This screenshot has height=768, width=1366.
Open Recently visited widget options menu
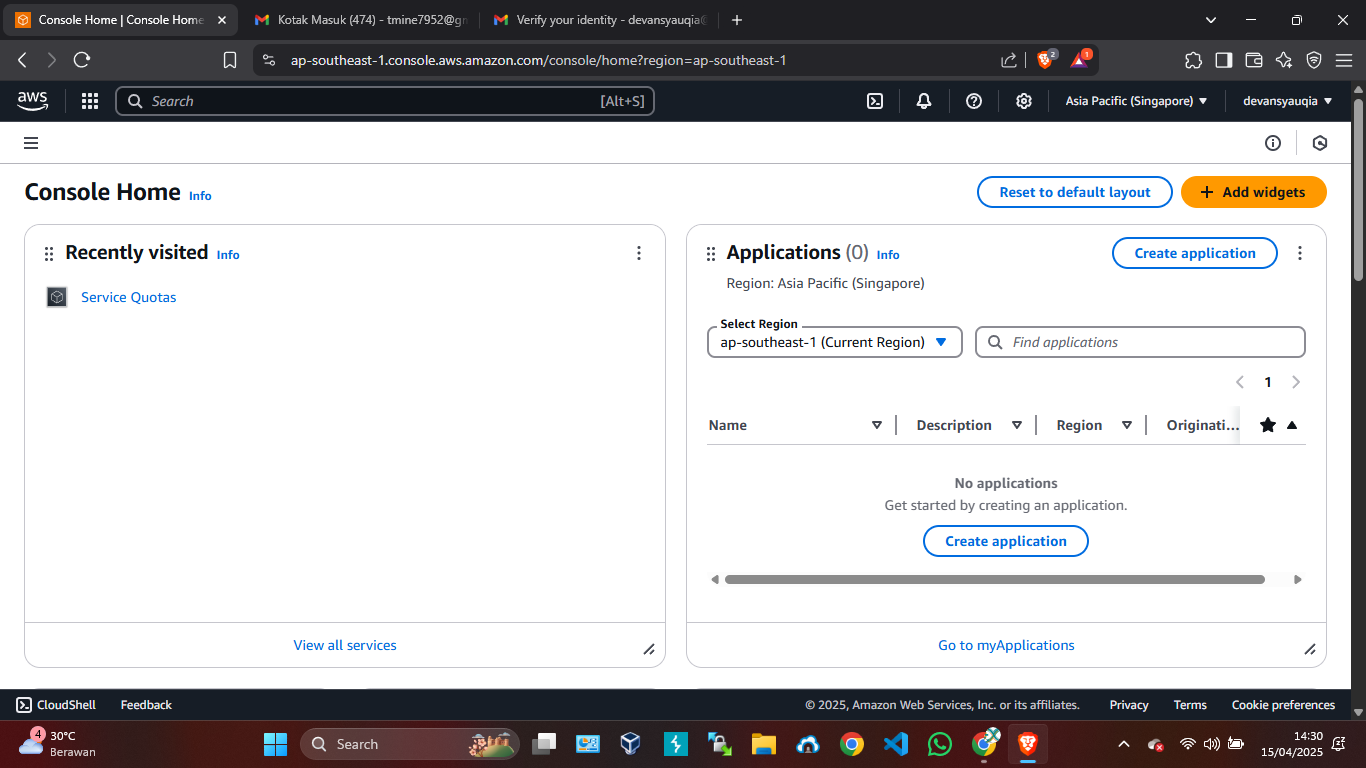click(639, 253)
